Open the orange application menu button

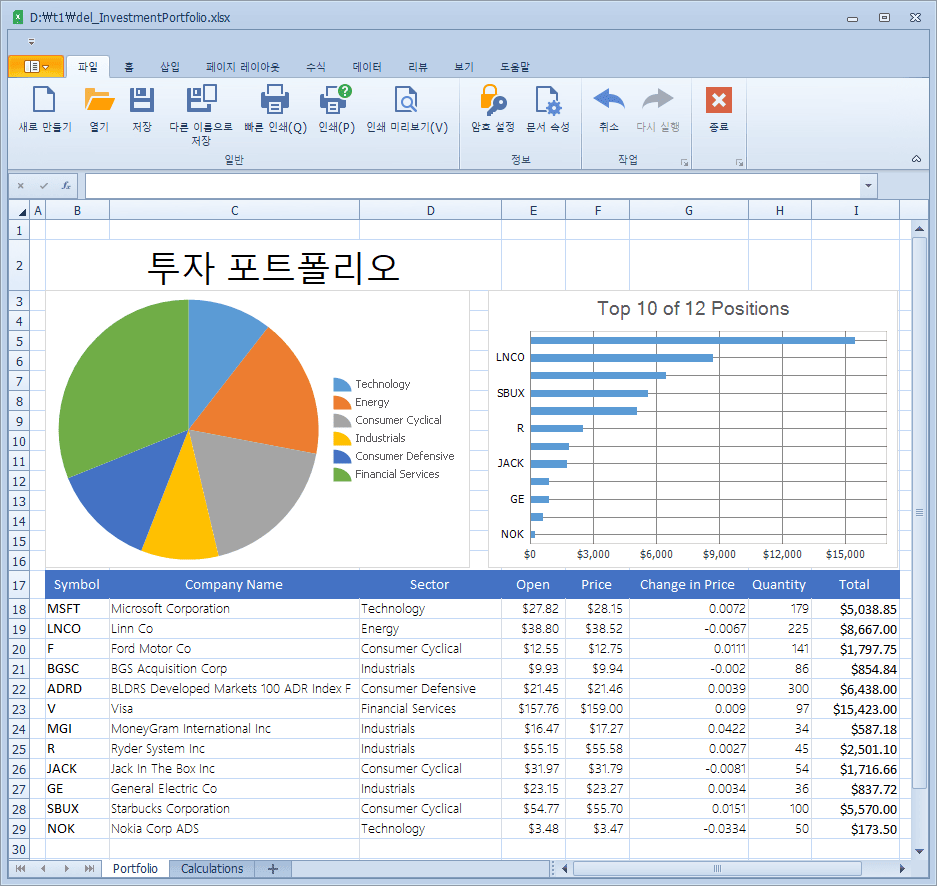click(x=36, y=66)
